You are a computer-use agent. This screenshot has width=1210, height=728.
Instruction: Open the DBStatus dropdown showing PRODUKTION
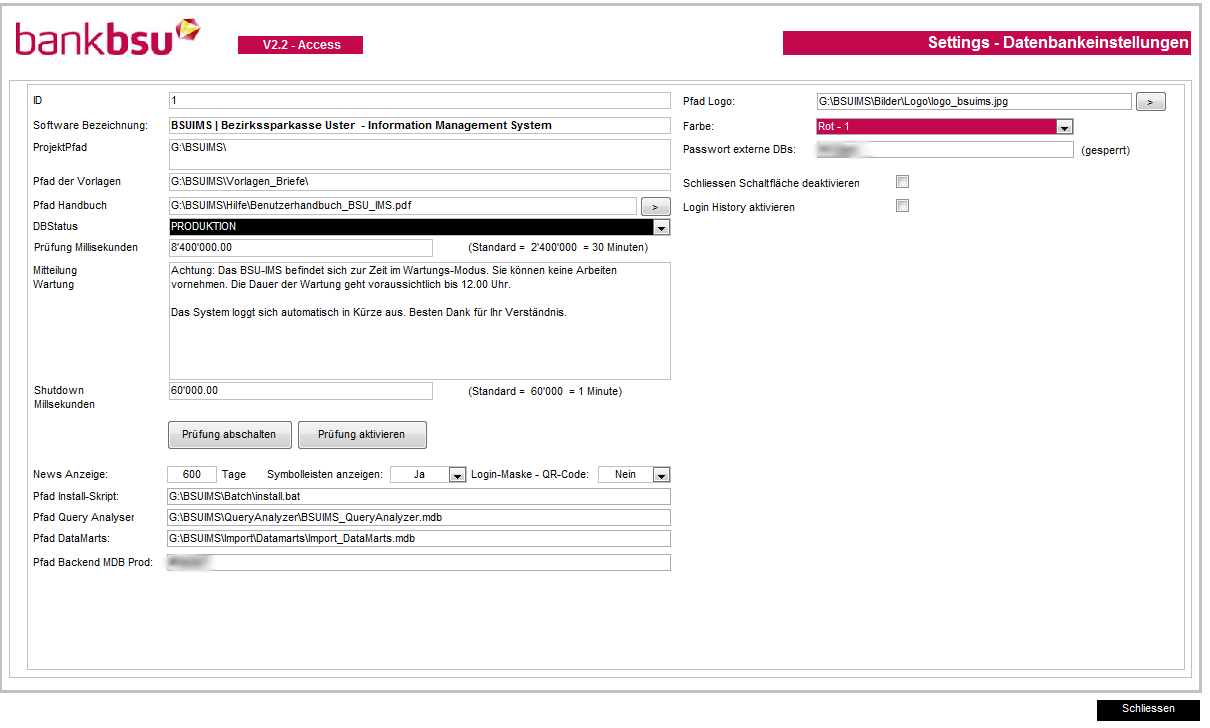(x=661, y=227)
